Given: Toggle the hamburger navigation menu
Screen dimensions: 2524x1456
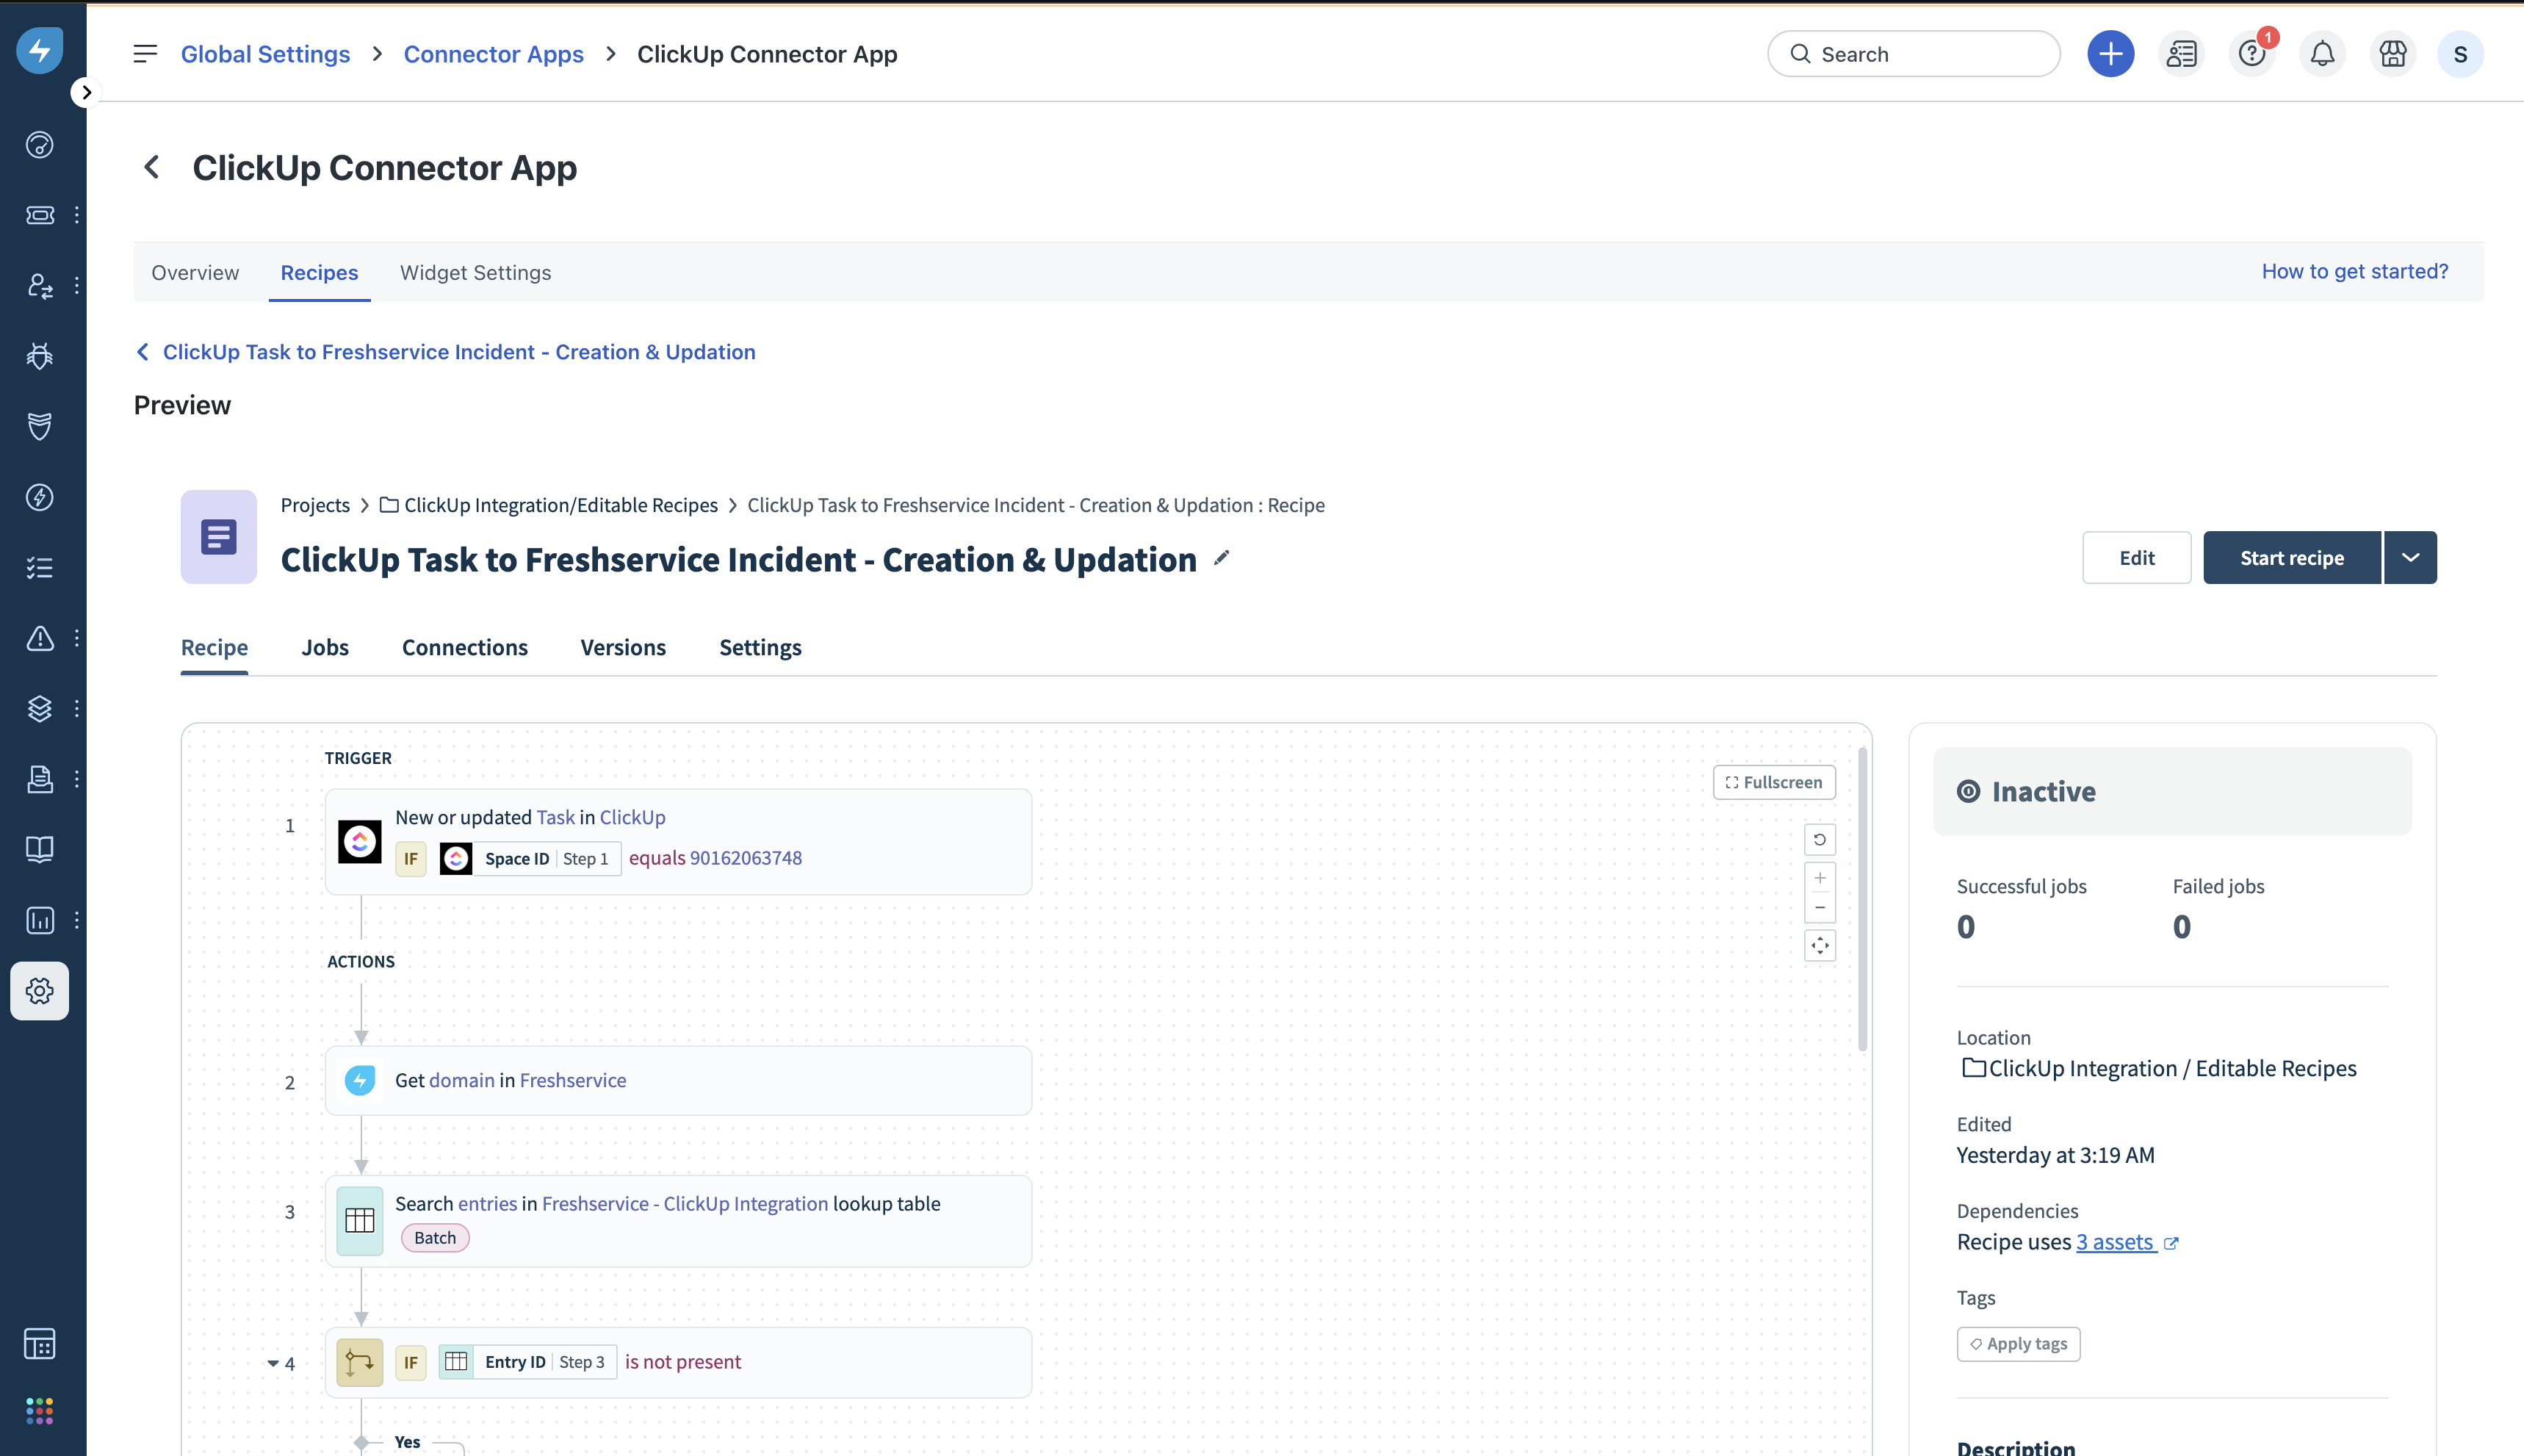Looking at the screenshot, I should pos(145,54).
